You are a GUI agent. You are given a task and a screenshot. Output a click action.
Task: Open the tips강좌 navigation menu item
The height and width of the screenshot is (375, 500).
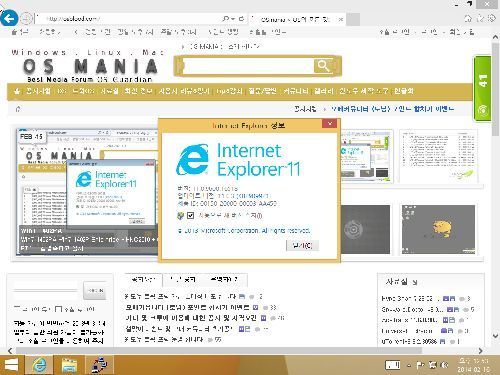(229, 91)
